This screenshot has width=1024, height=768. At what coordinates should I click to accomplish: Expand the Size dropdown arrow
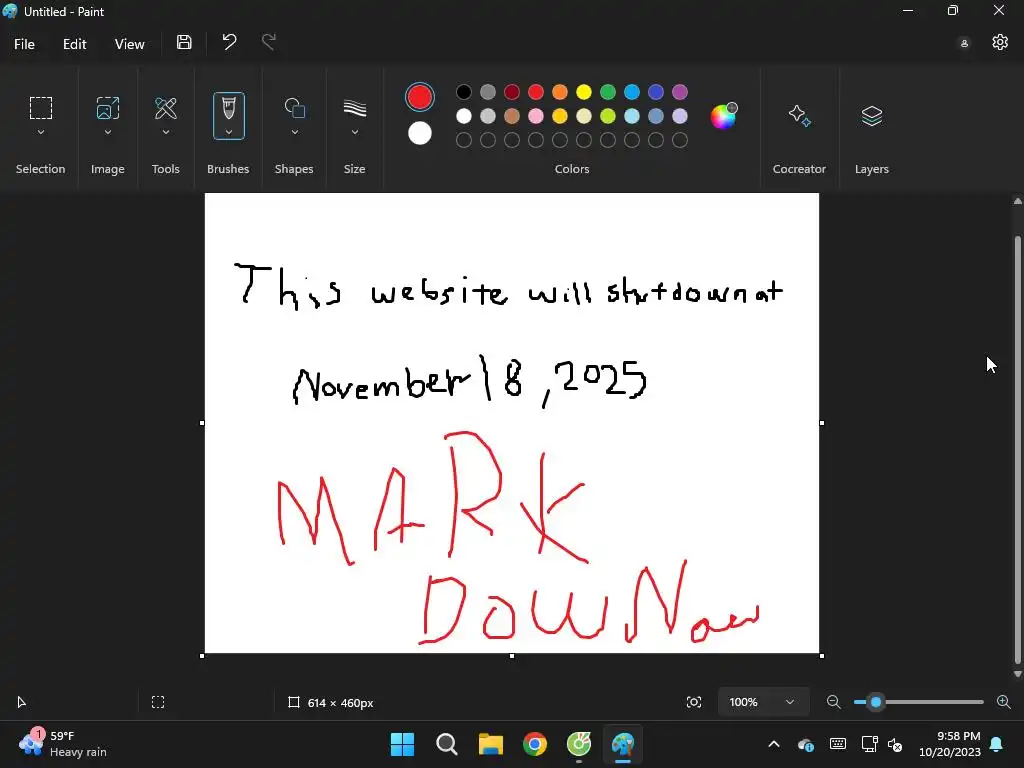(355, 132)
